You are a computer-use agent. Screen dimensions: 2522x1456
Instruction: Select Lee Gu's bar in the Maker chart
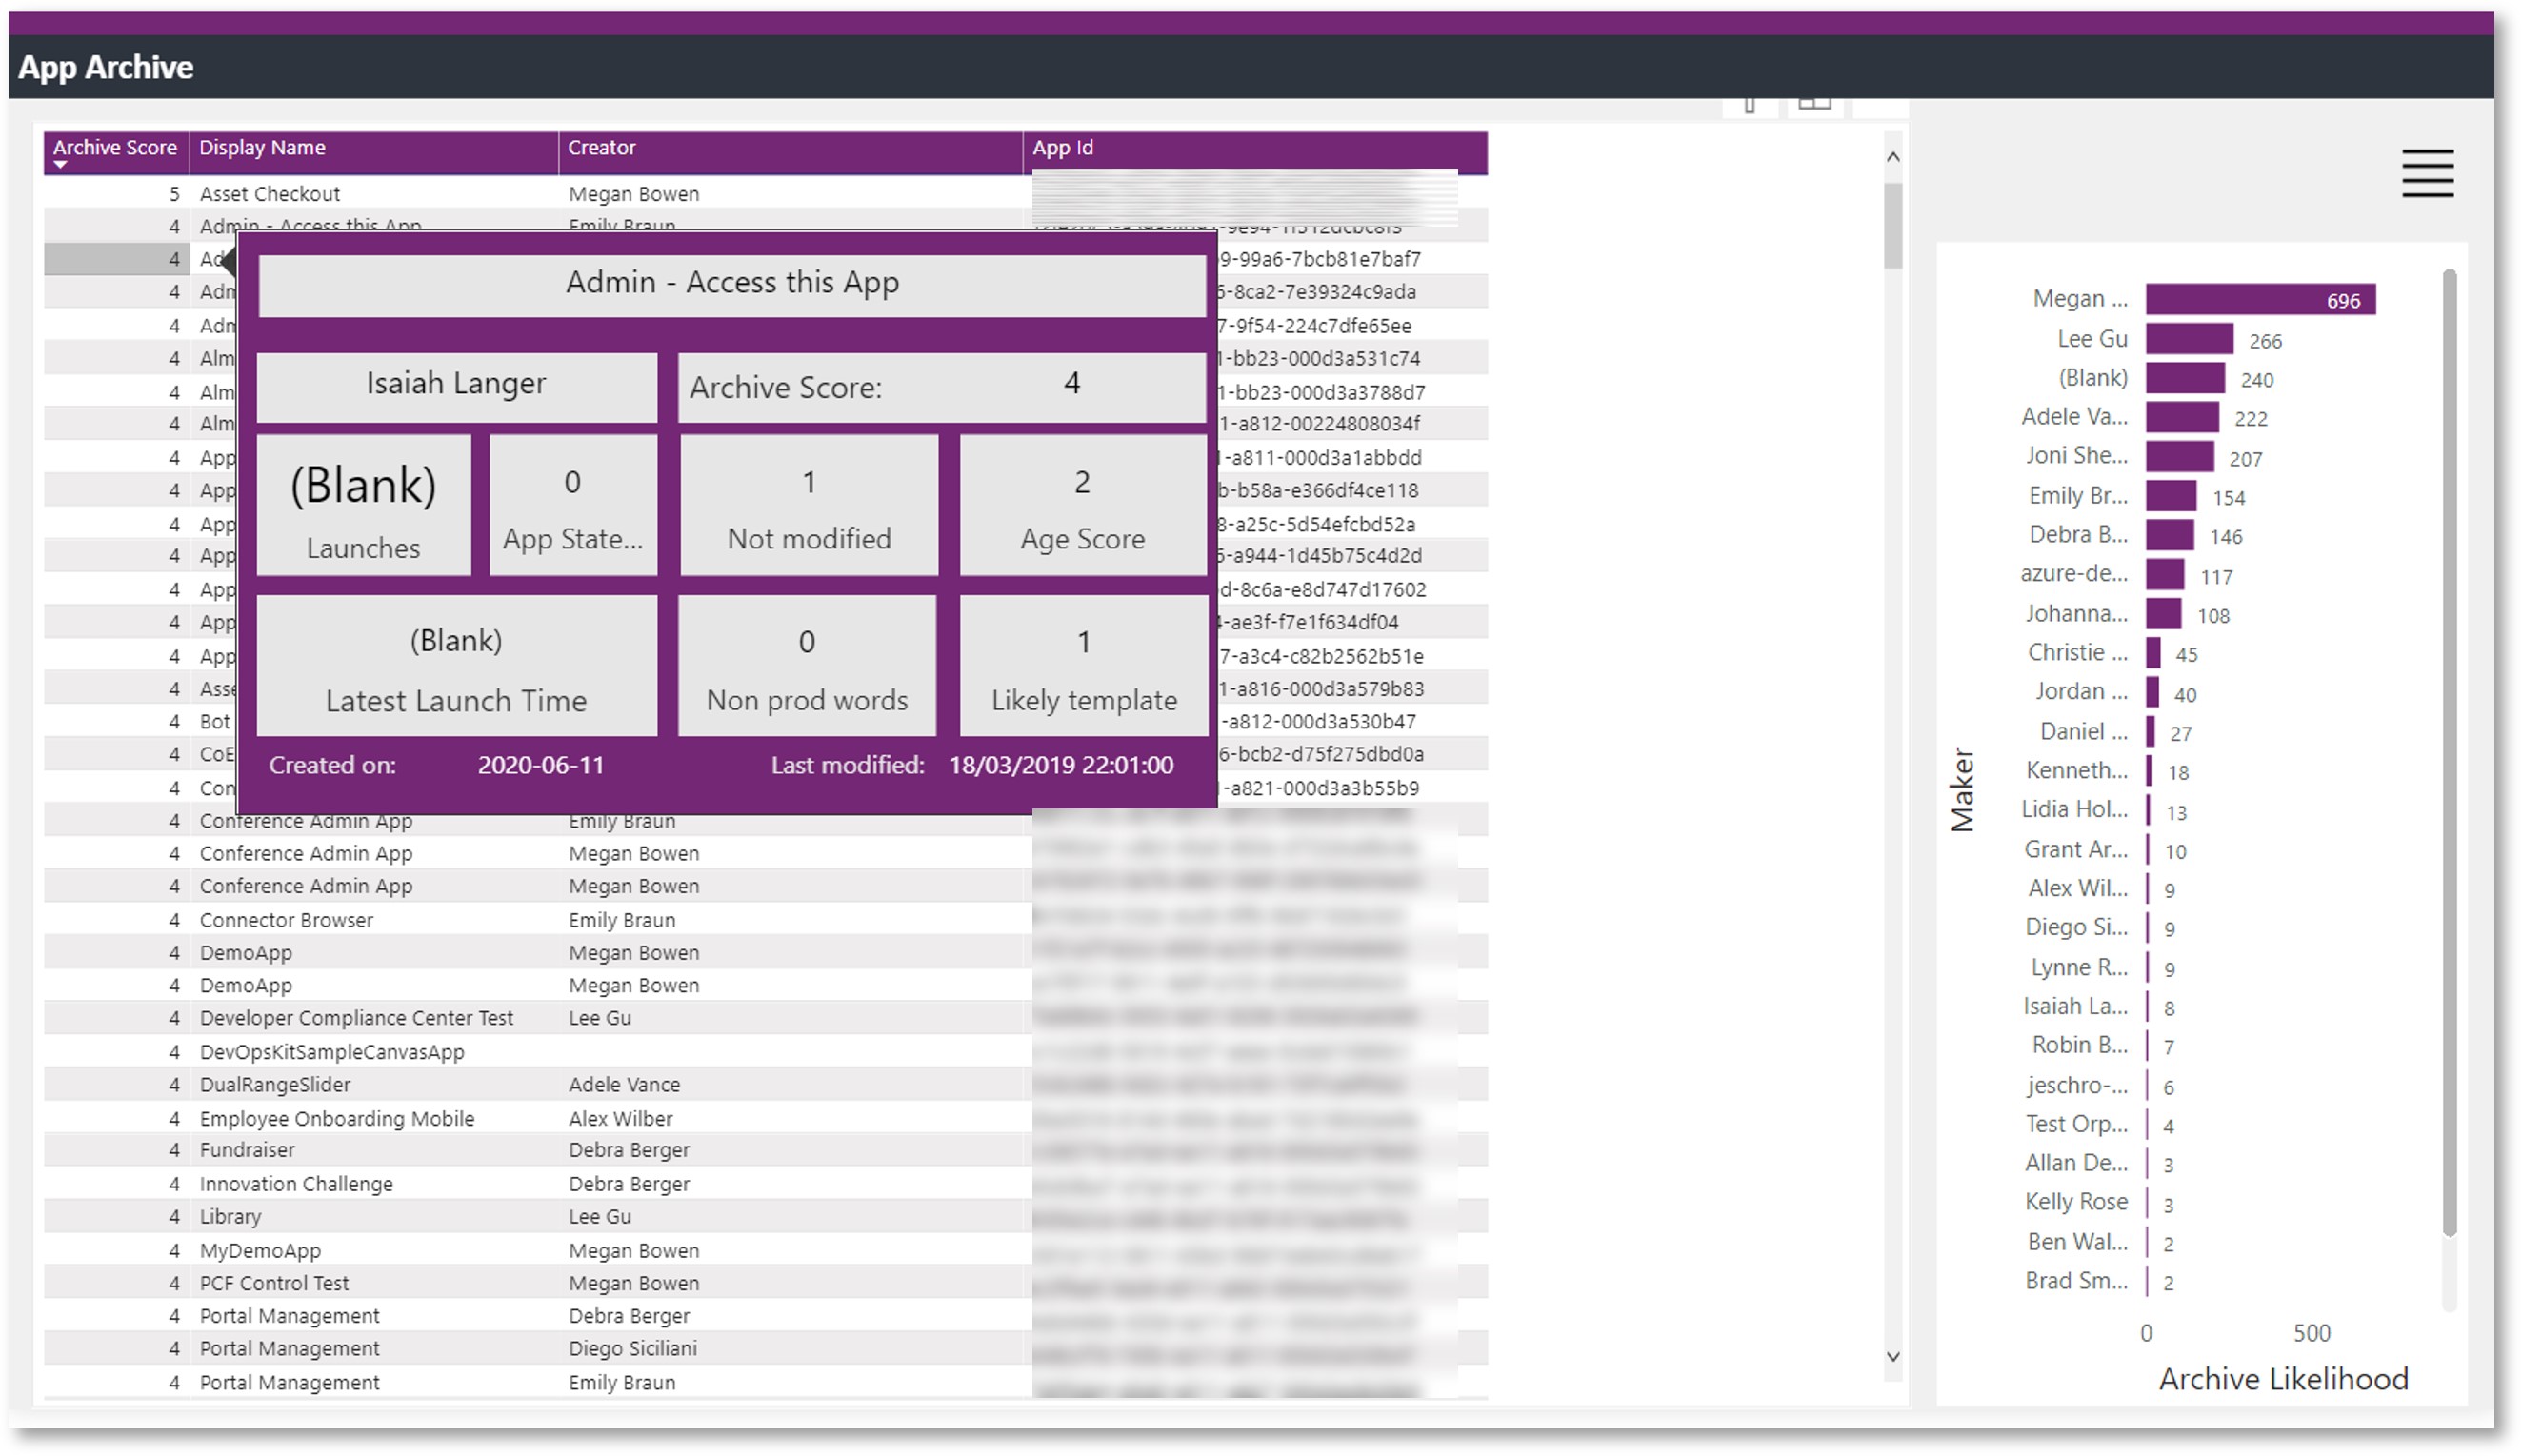pos(2190,339)
